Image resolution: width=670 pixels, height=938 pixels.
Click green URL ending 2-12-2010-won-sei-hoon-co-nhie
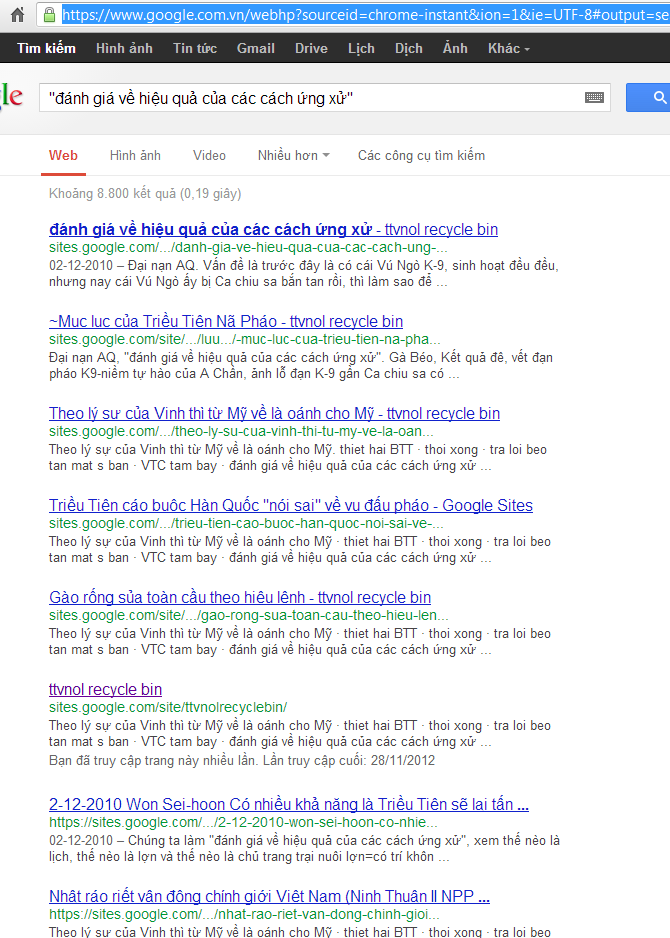[x=243, y=823]
